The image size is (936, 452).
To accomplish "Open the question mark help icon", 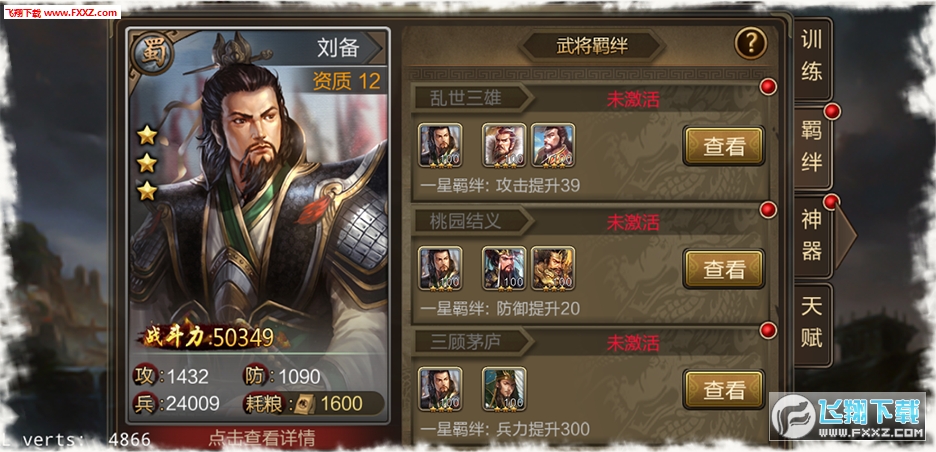I will (750, 43).
